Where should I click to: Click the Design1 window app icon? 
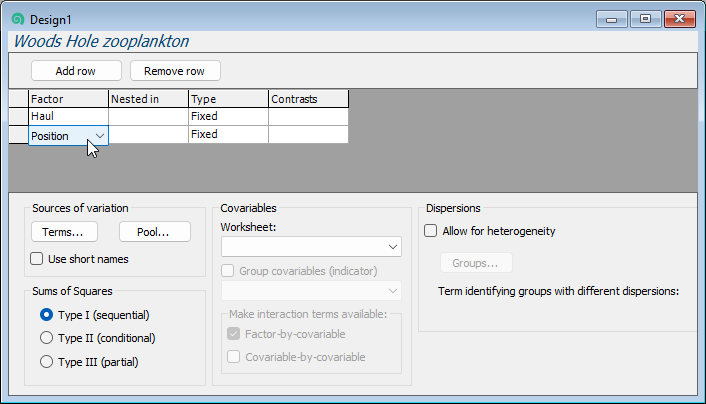point(14,19)
